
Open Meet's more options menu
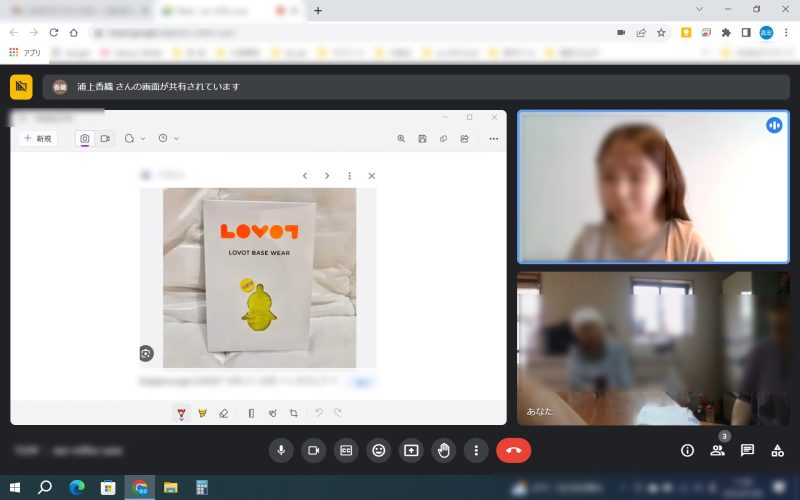[x=476, y=450]
